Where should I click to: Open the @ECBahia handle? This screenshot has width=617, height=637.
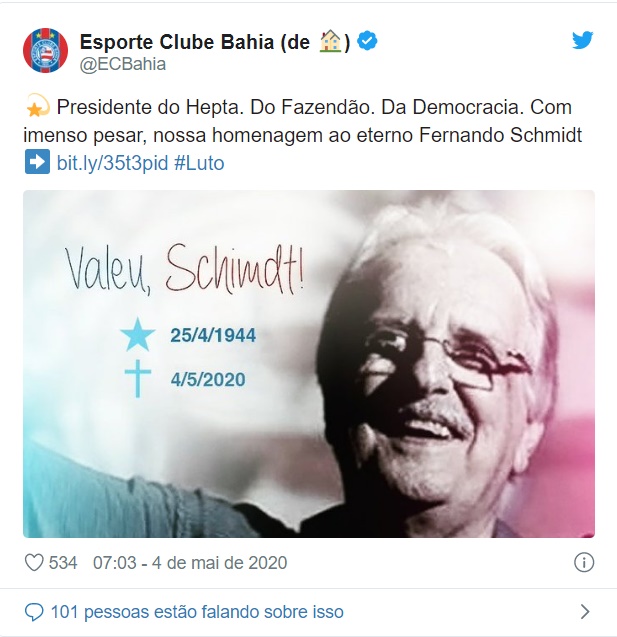(x=123, y=65)
